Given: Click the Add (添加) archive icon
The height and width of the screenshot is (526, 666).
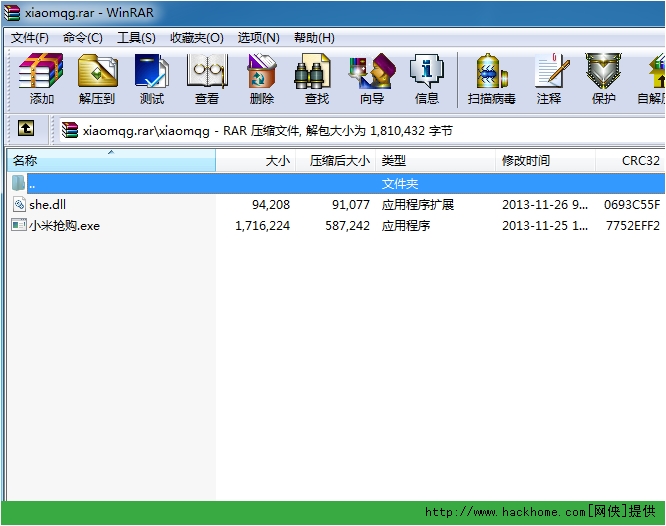Looking at the screenshot, I should [41, 71].
